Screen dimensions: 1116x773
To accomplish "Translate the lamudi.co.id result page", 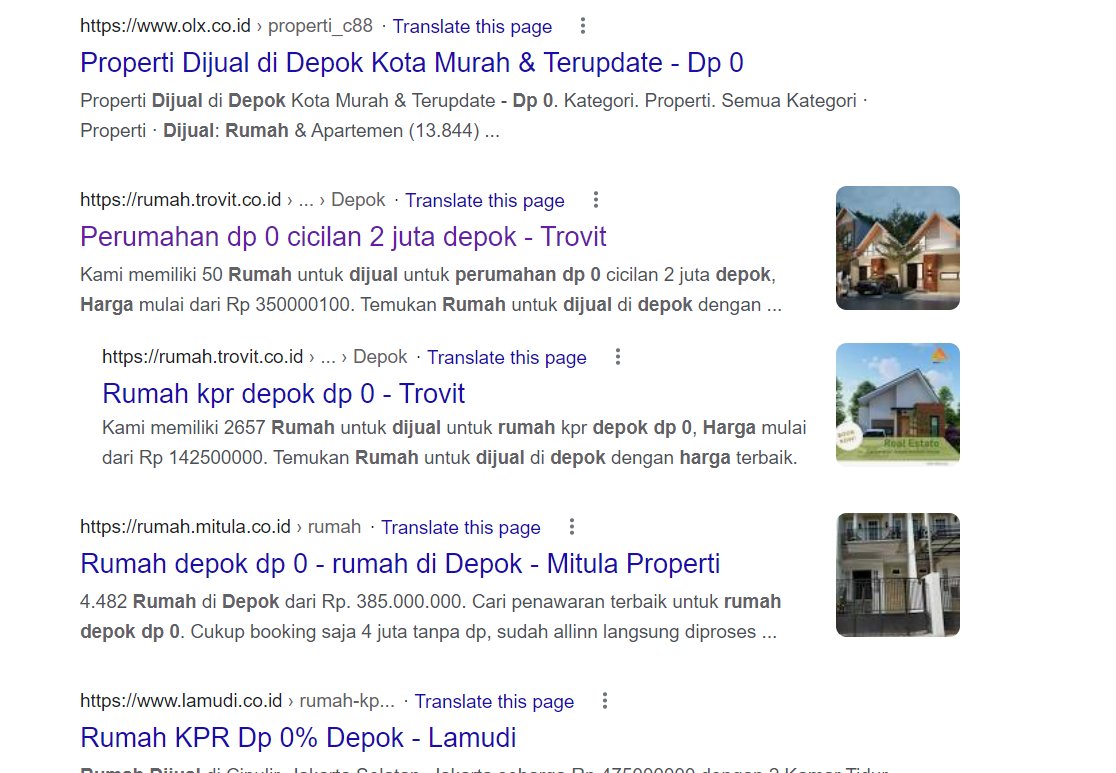I will point(494,700).
